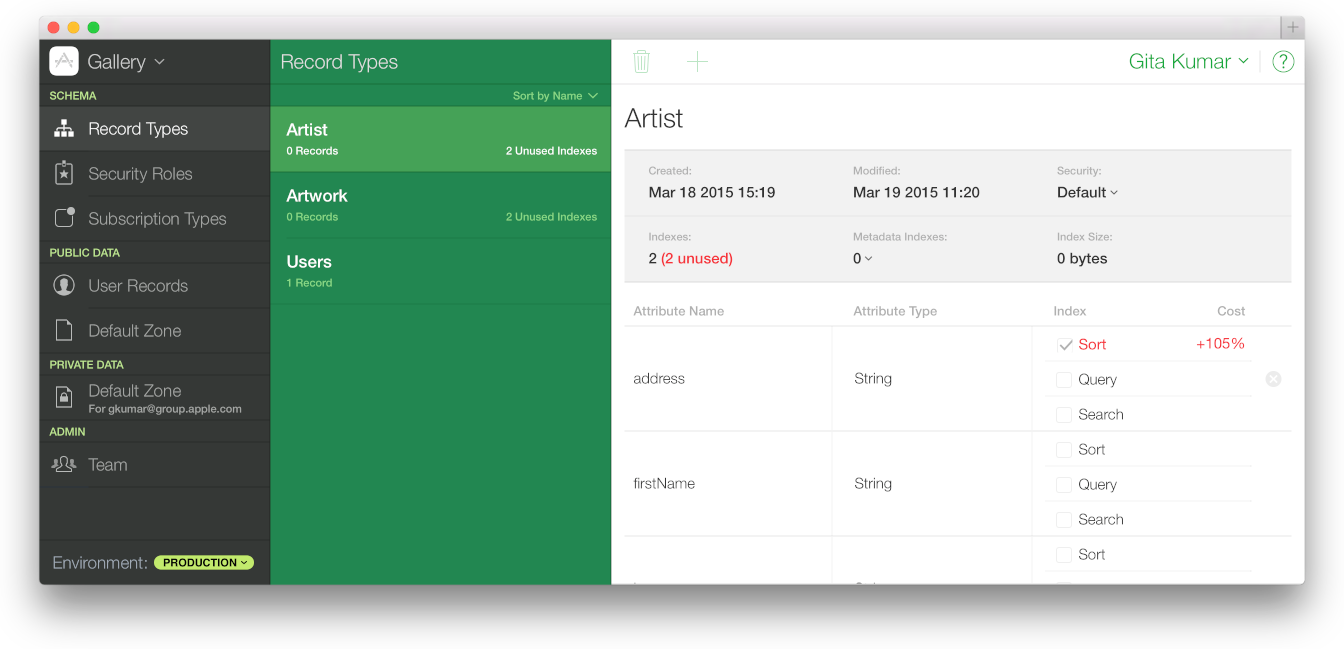Click the trash delete icon

pos(642,61)
